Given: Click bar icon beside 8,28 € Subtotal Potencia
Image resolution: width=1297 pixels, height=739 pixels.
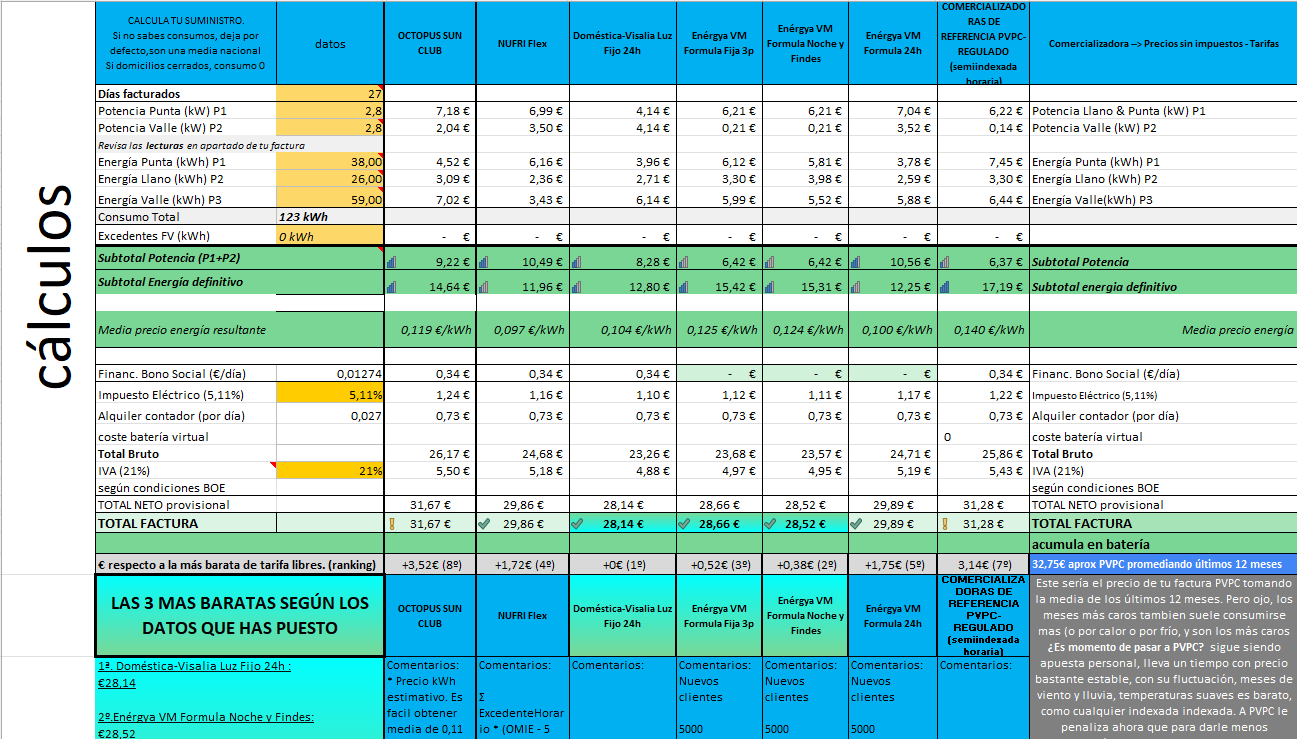Looking at the screenshot, I should [577, 262].
